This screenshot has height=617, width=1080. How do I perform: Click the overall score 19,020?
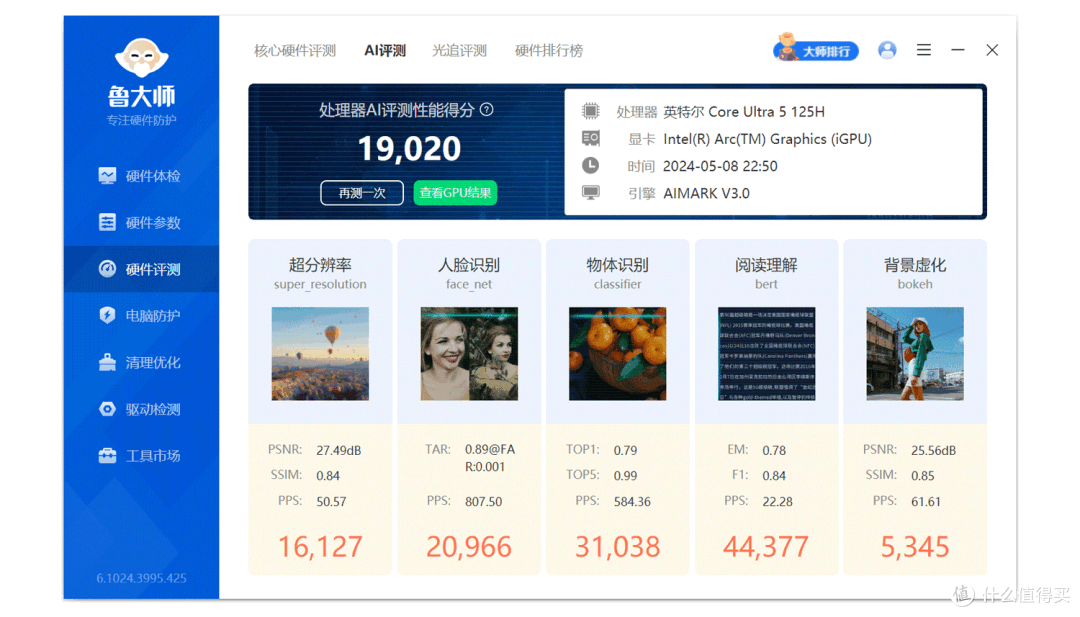[x=409, y=149]
